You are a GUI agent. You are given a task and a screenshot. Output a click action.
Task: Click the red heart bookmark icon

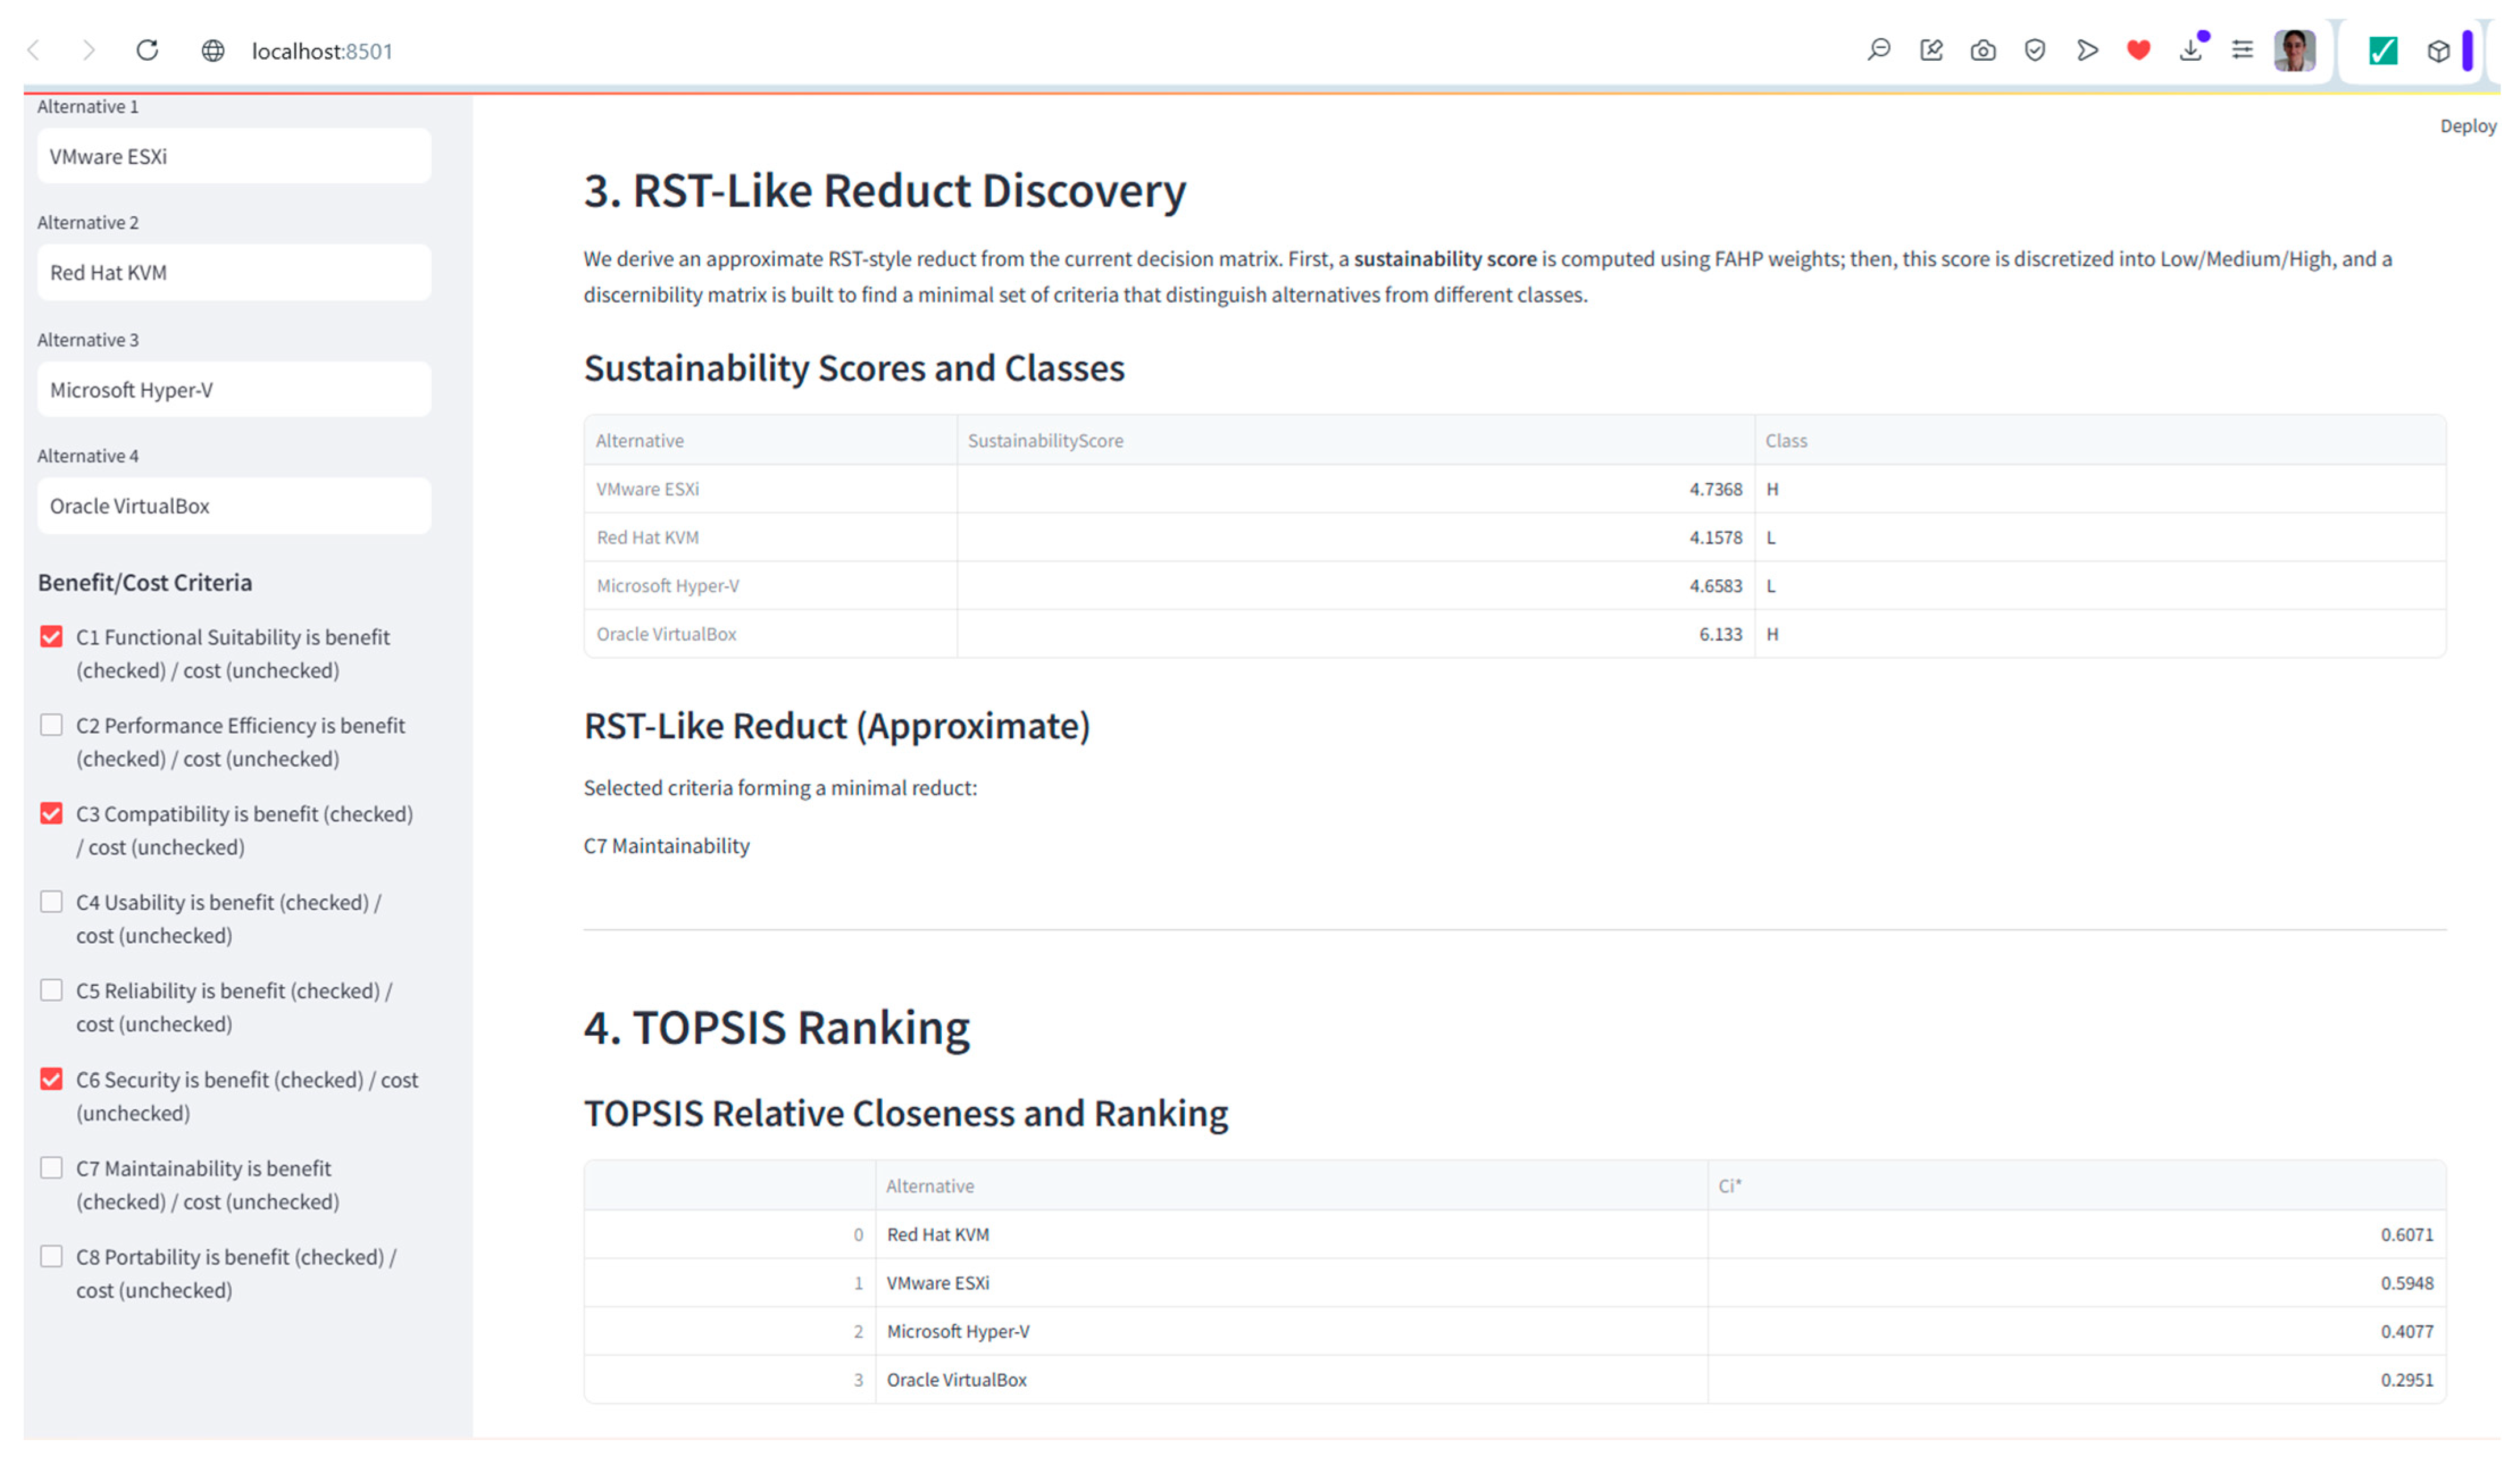click(x=2139, y=50)
